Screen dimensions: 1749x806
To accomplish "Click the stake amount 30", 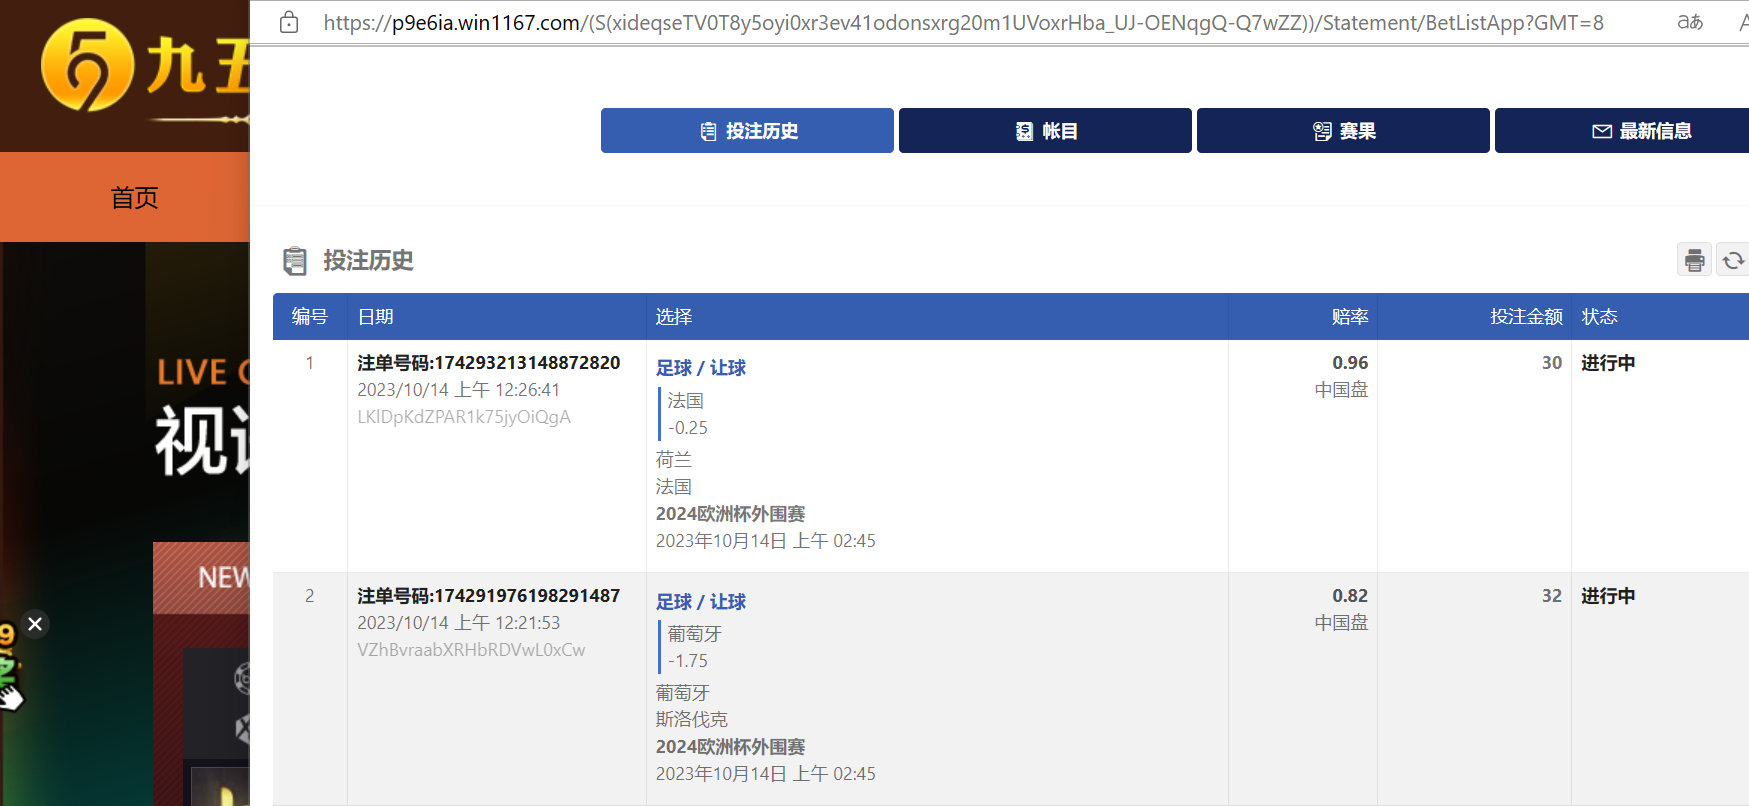I will (x=1552, y=363).
